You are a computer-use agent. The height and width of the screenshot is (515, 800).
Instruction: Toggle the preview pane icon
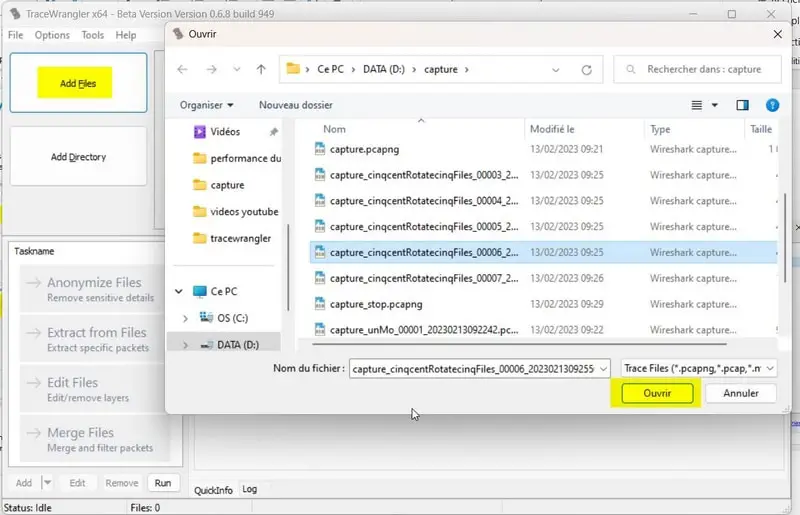coord(742,105)
